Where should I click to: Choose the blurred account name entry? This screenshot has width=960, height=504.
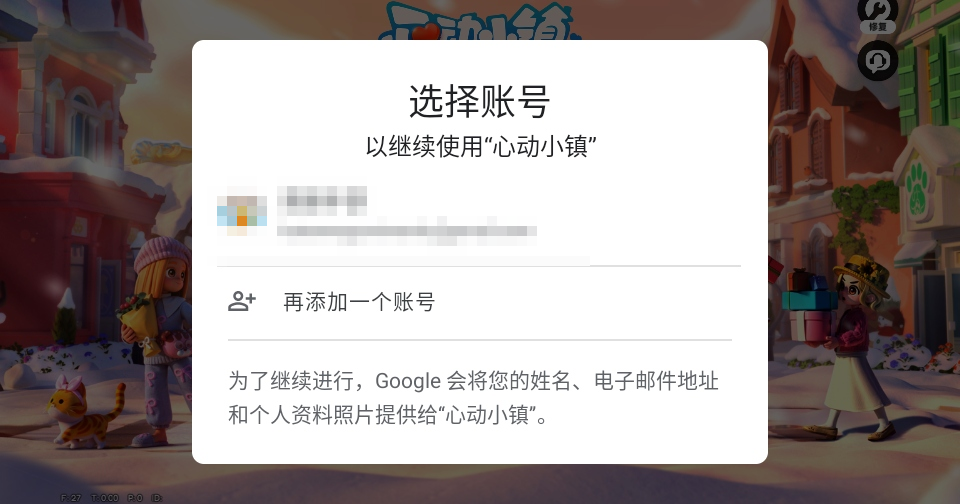pyautogui.click(x=322, y=201)
